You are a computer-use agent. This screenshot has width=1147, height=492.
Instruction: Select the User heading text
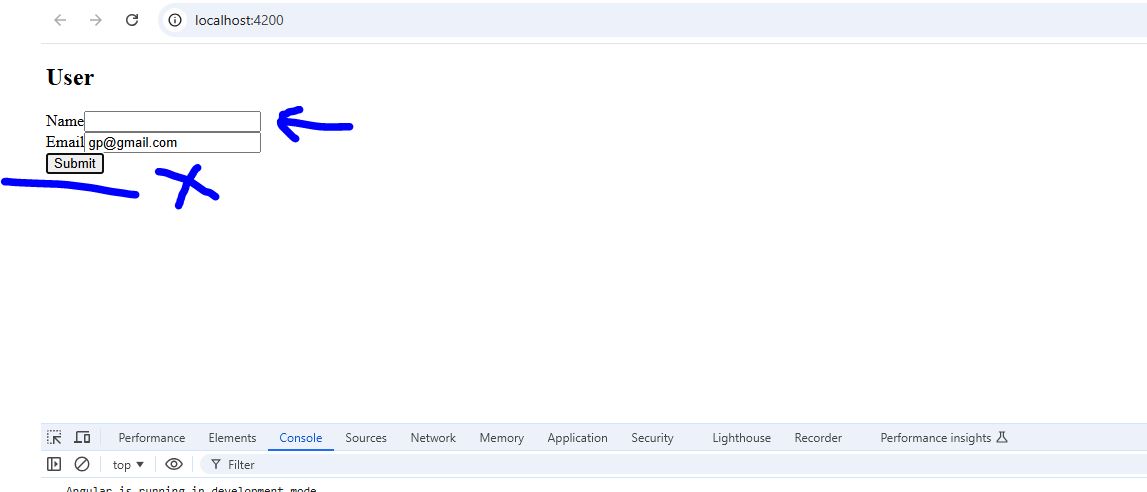[x=70, y=77]
